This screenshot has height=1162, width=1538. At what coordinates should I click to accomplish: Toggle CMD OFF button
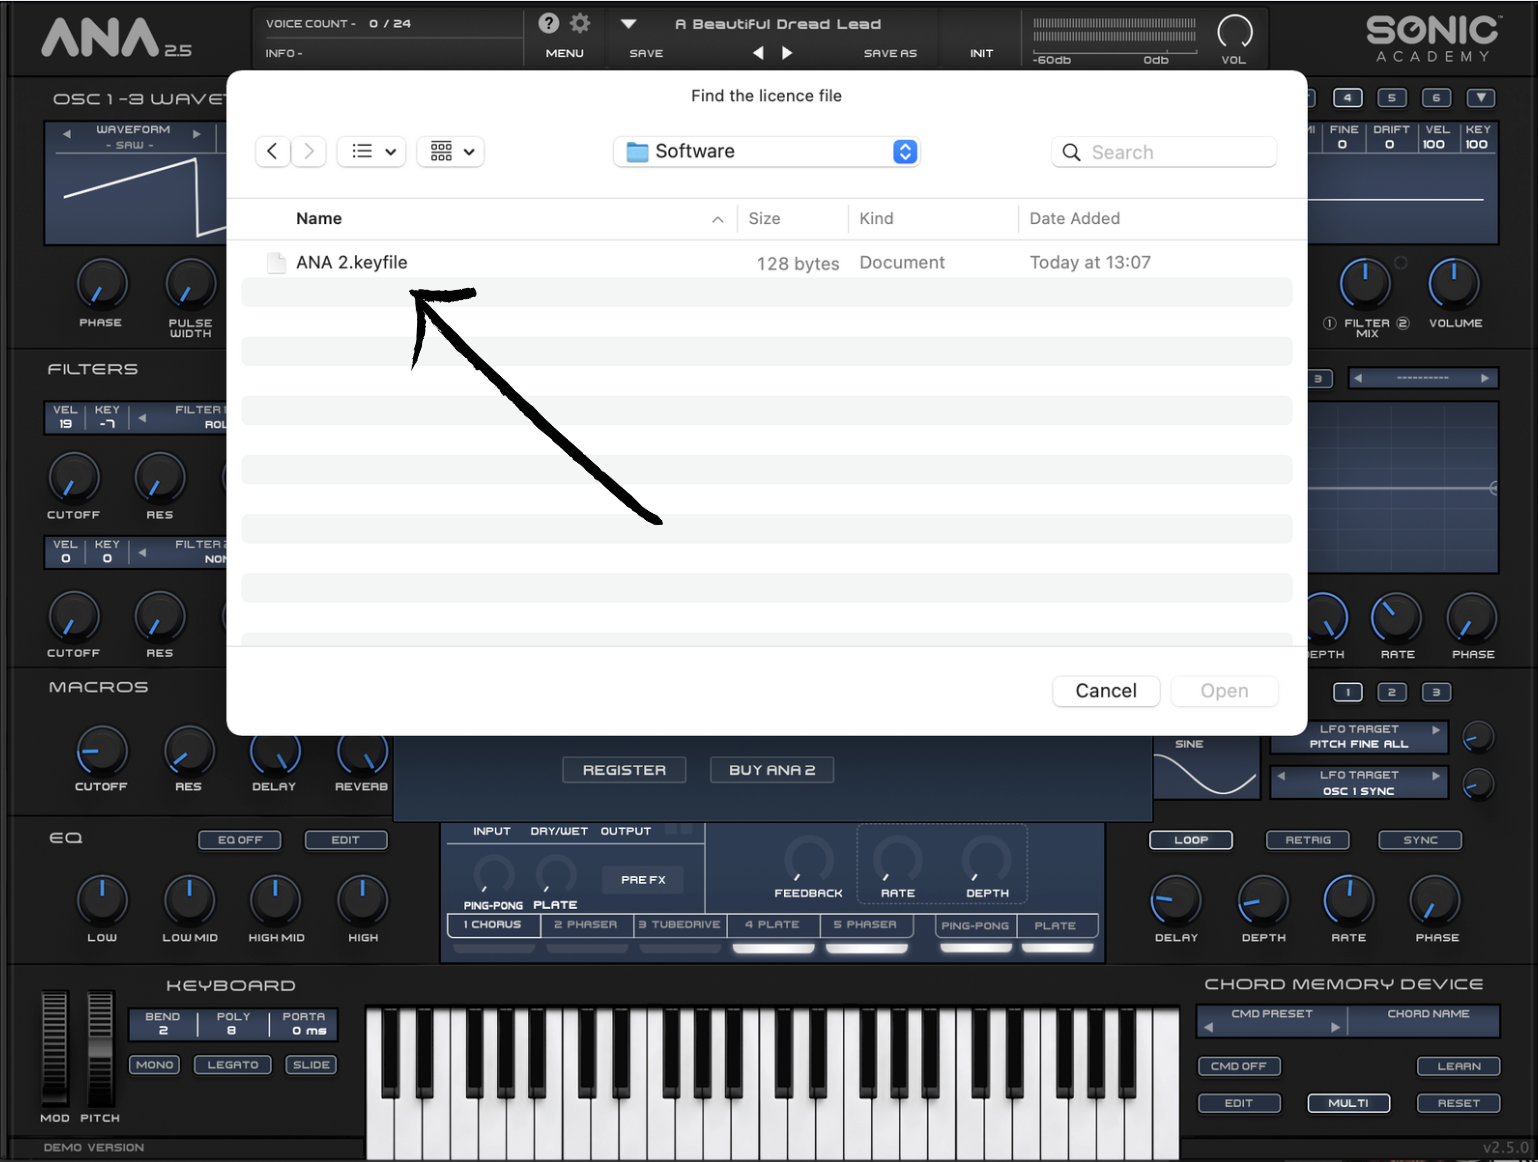[1239, 1066]
